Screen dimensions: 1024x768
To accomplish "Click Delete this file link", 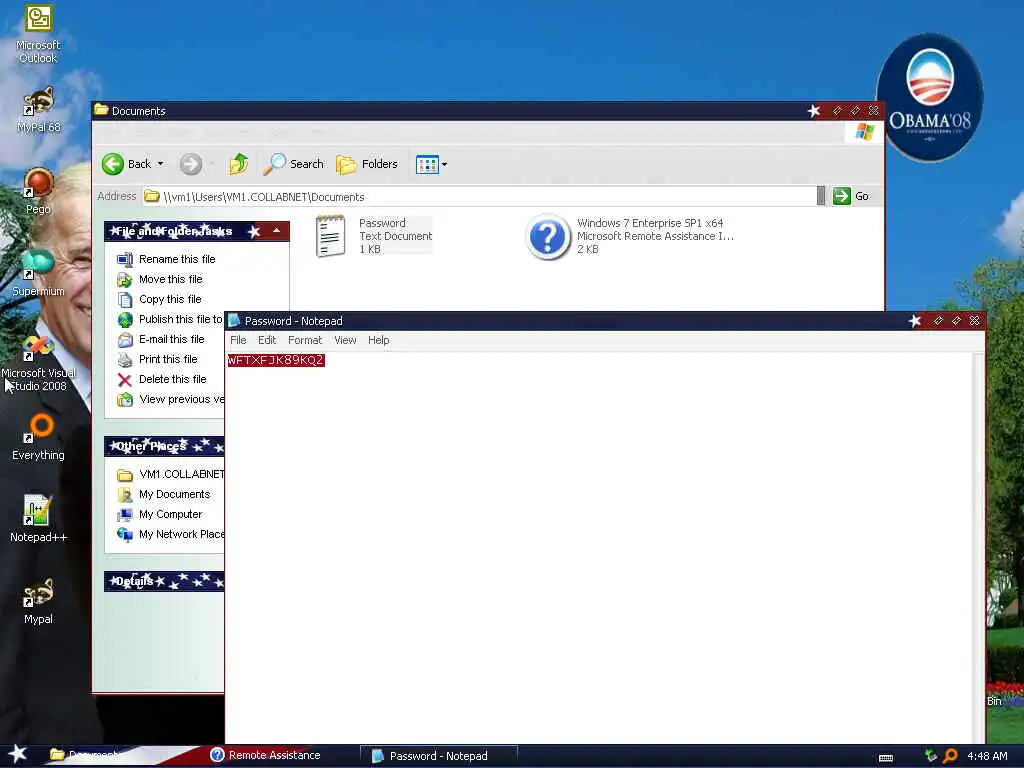I will (172, 379).
